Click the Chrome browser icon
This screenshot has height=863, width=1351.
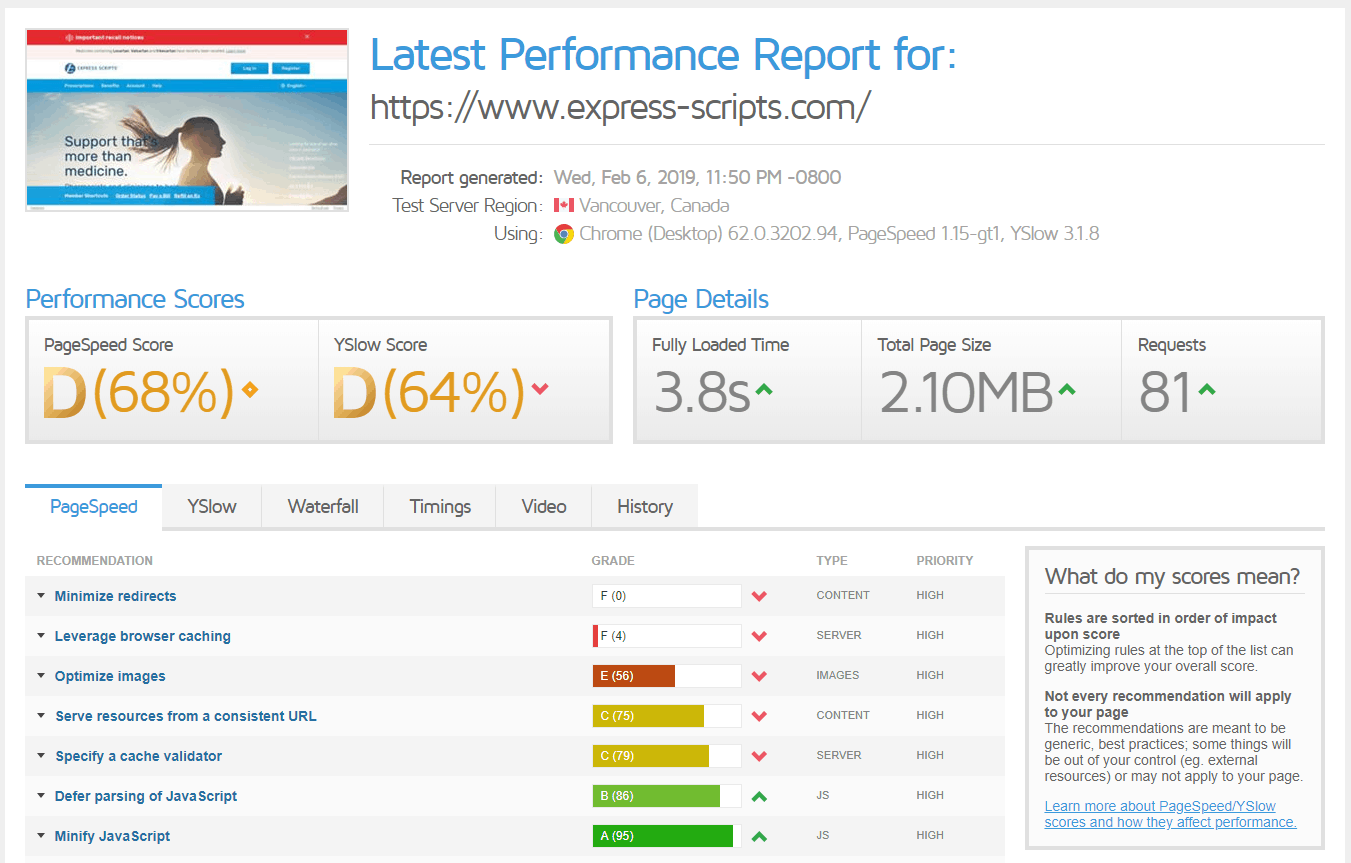[564, 234]
